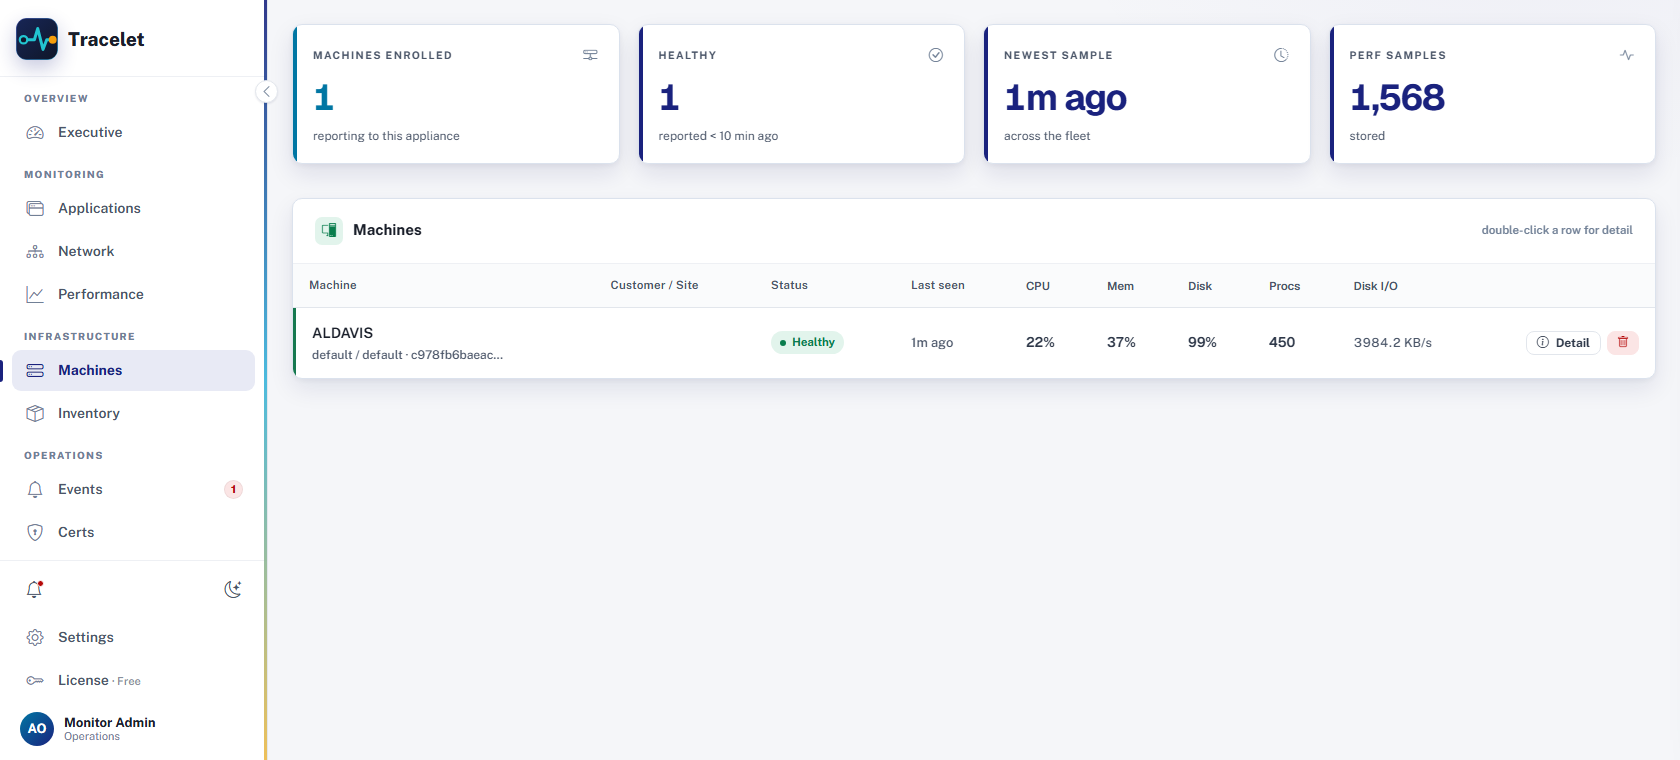Click the Network topology icon
The image size is (1680, 760).
[x=35, y=251]
